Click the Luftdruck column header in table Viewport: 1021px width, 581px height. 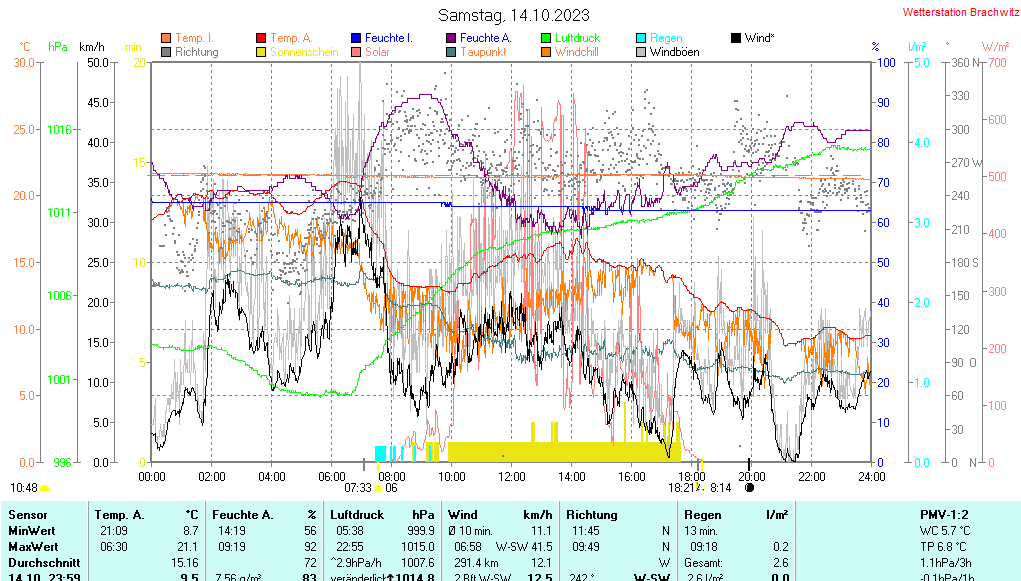pos(358,514)
